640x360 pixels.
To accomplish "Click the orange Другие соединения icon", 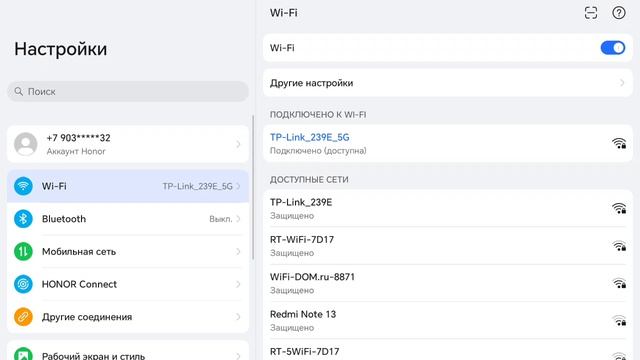I will [x=23, y=317].
